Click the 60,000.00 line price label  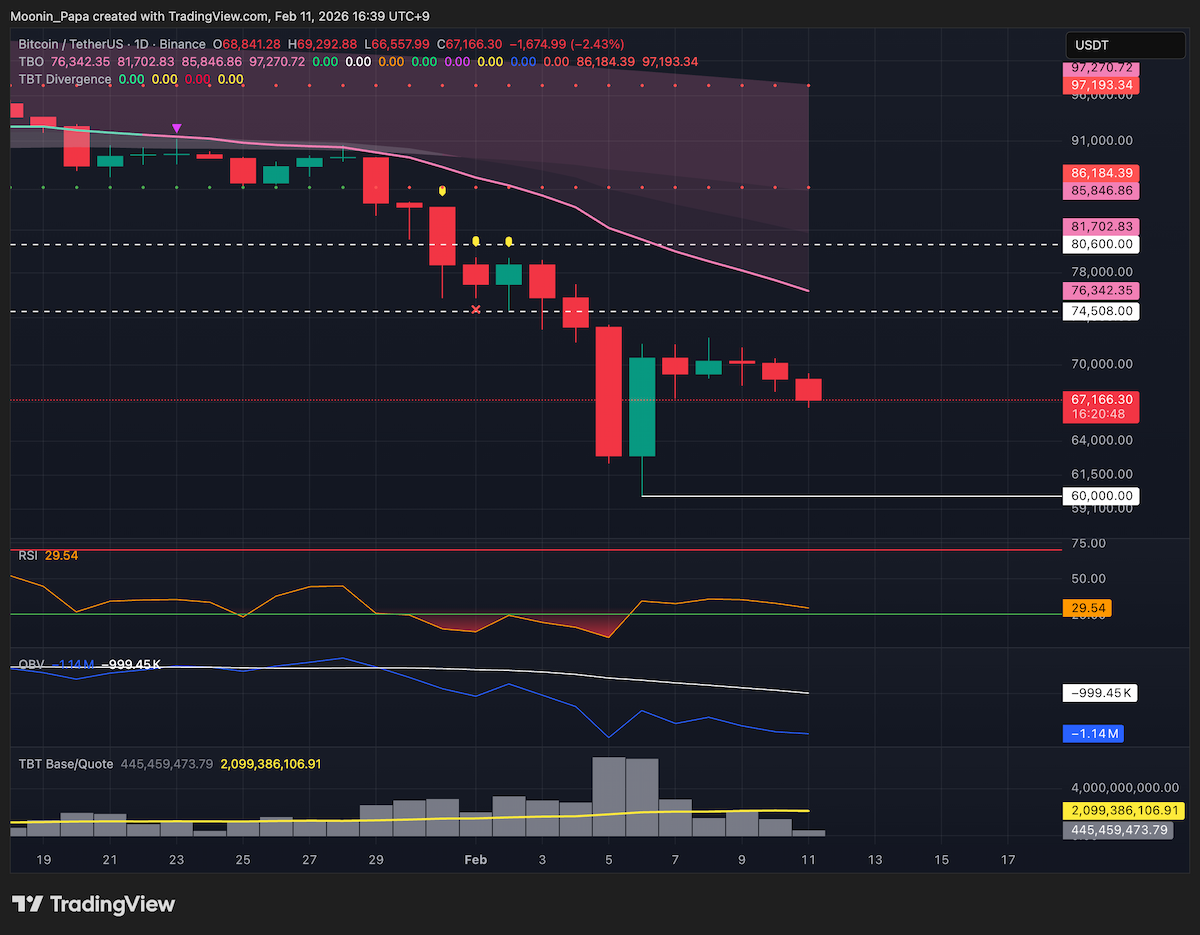[x=1102, y=495]
